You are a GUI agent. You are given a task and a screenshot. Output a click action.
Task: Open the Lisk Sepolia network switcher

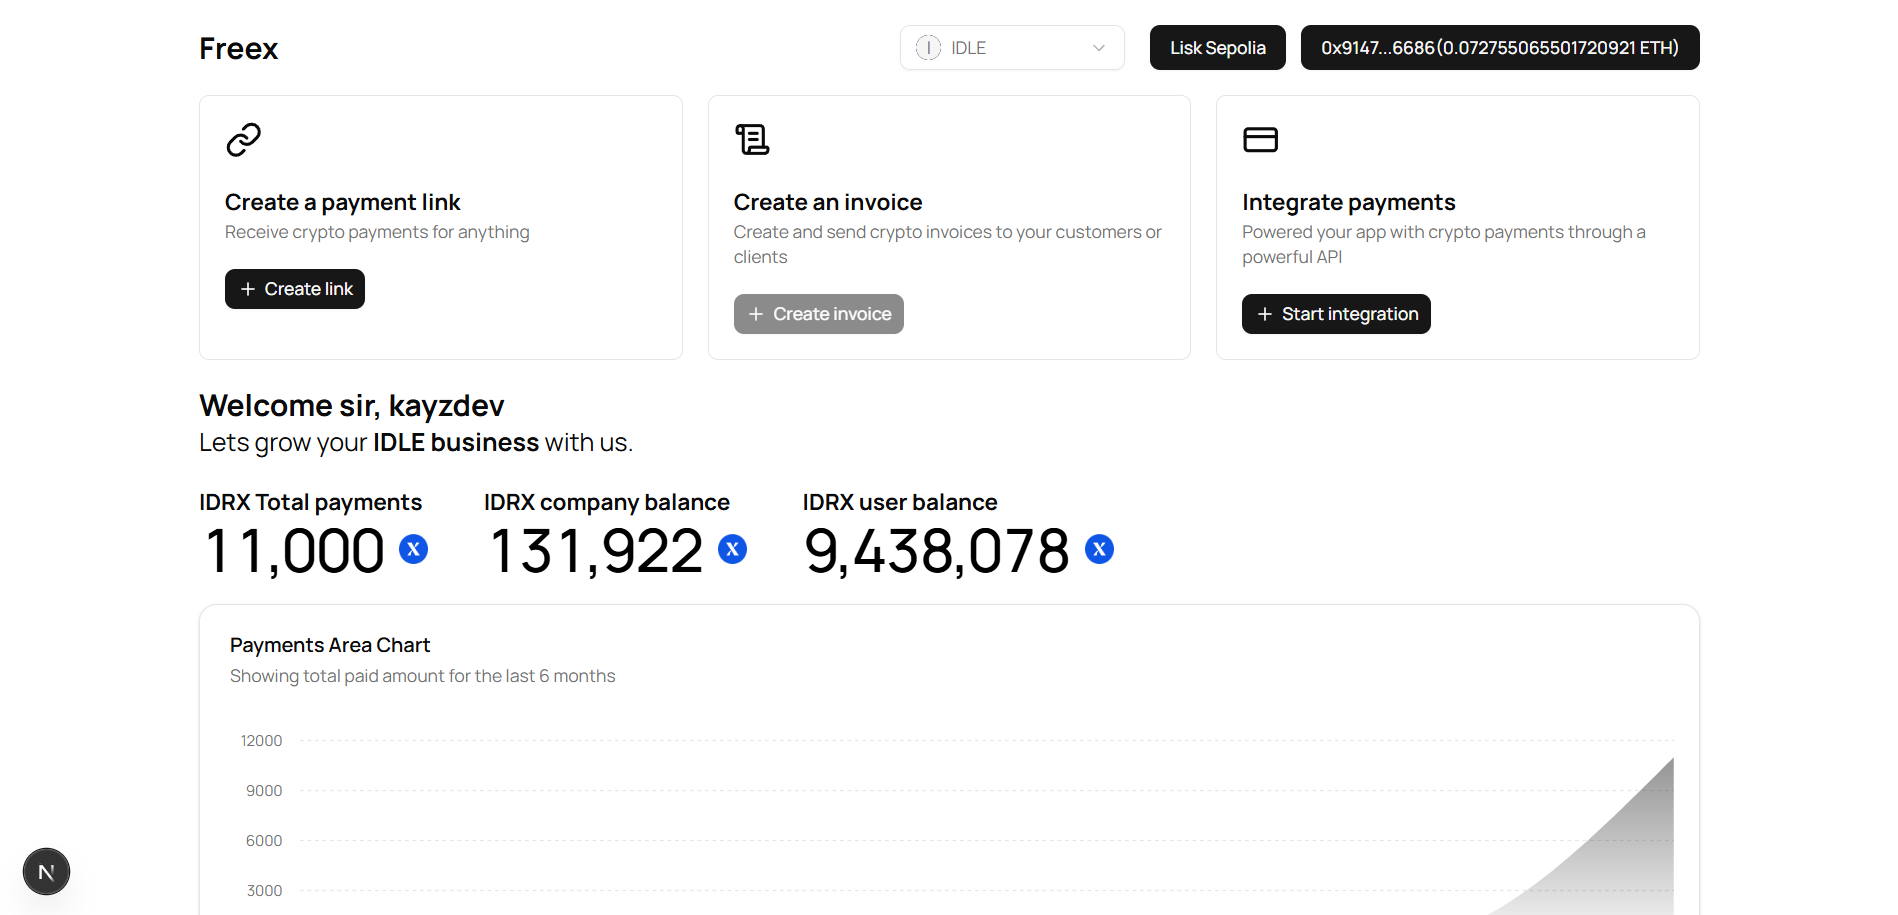click(1217, 48)
